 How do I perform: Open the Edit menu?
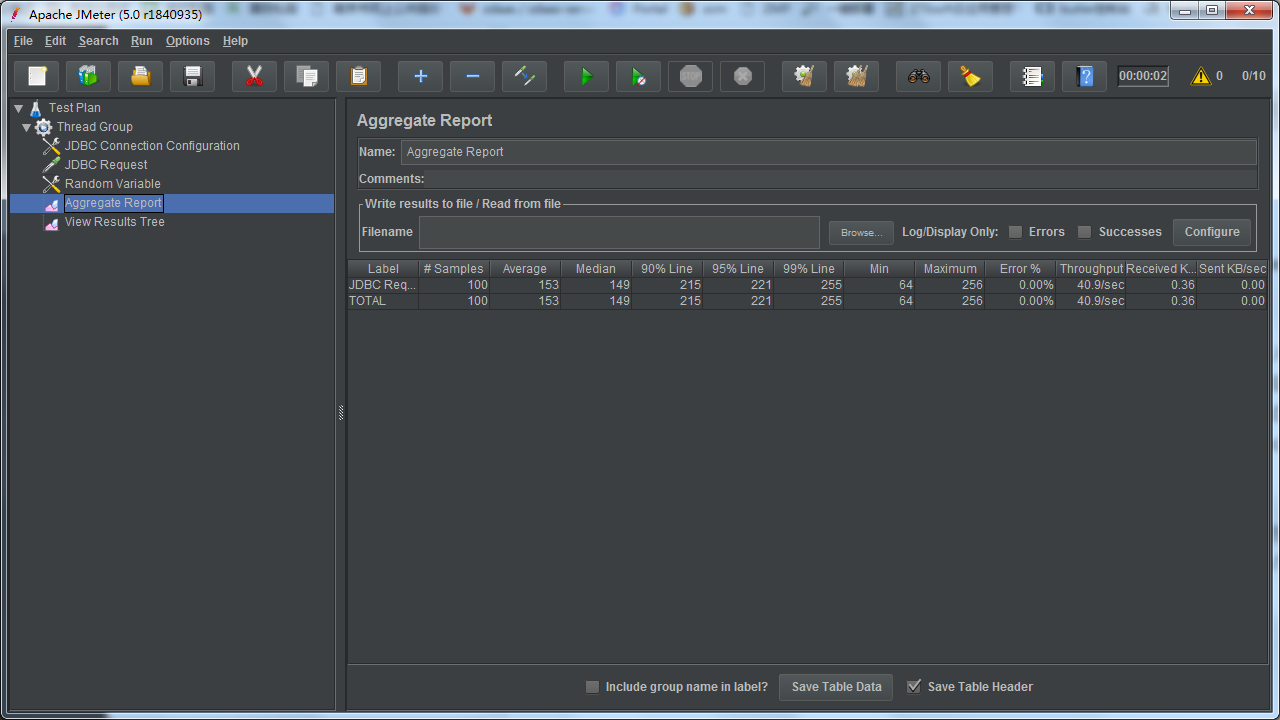coord(55,41)
